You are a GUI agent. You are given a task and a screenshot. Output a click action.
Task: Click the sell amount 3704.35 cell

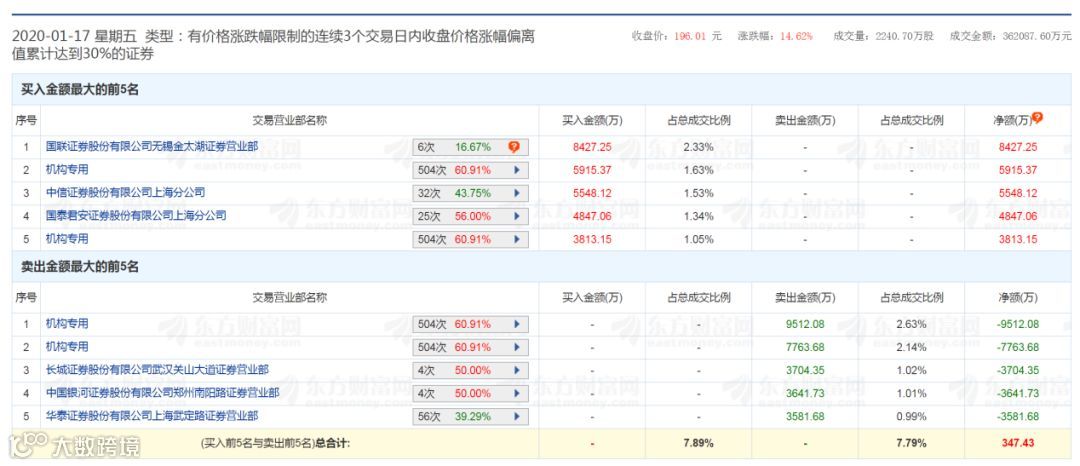[804, 371]
